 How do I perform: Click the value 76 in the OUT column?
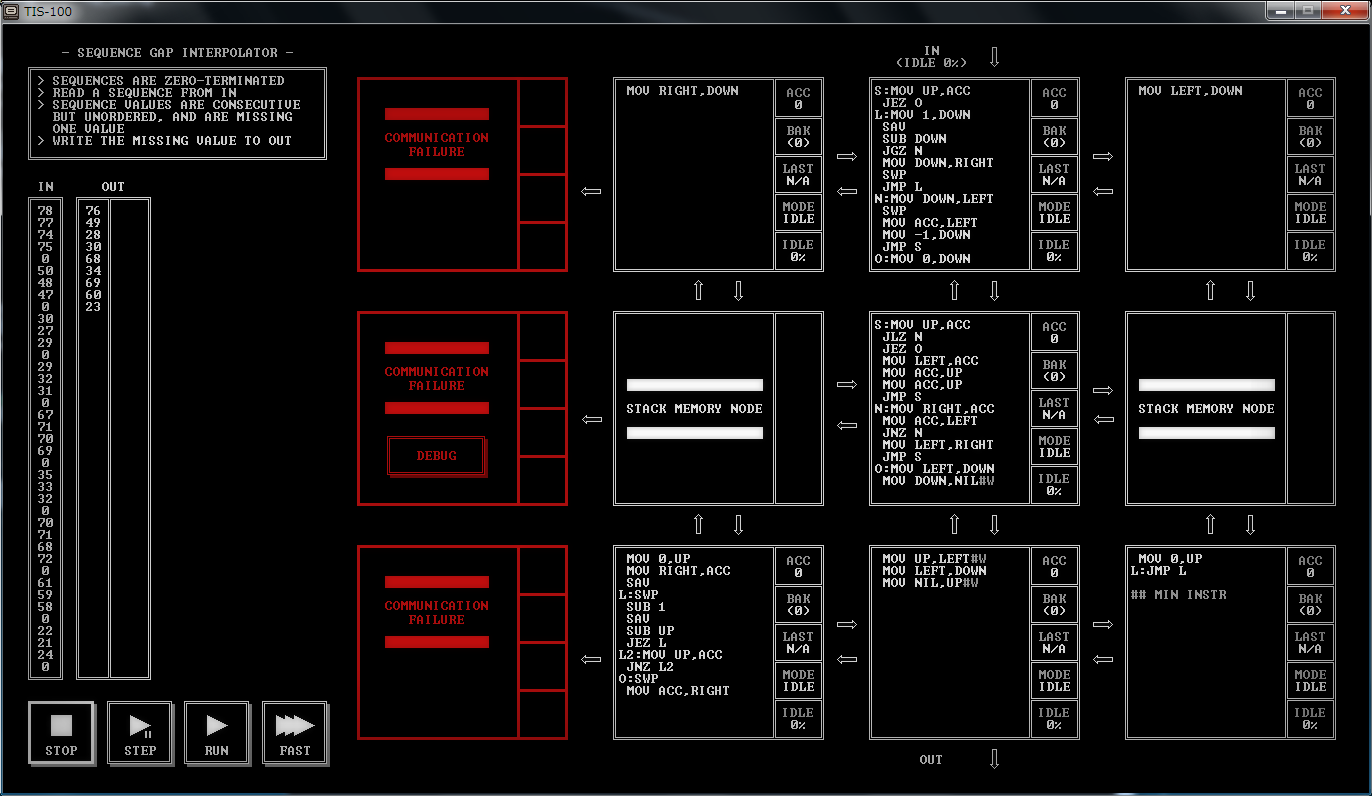tap(93, 211)
